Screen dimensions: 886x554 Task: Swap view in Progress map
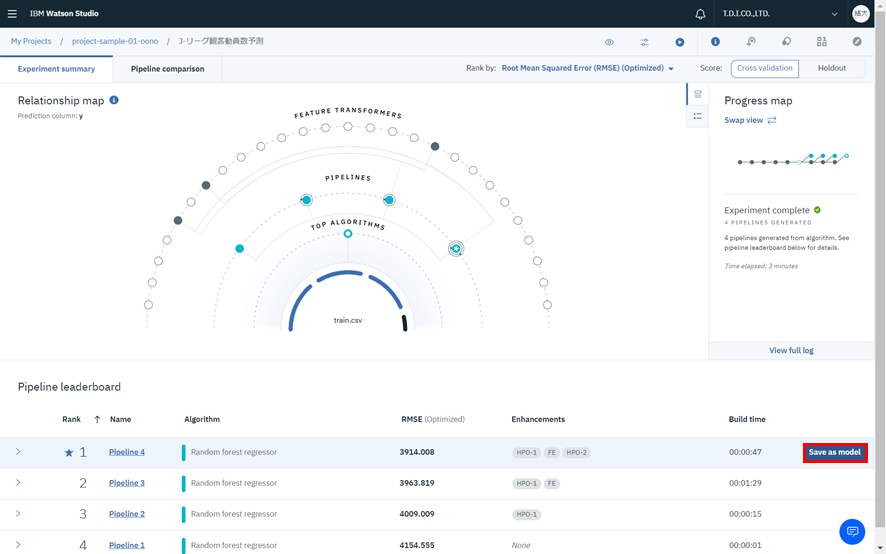point(750,120)
